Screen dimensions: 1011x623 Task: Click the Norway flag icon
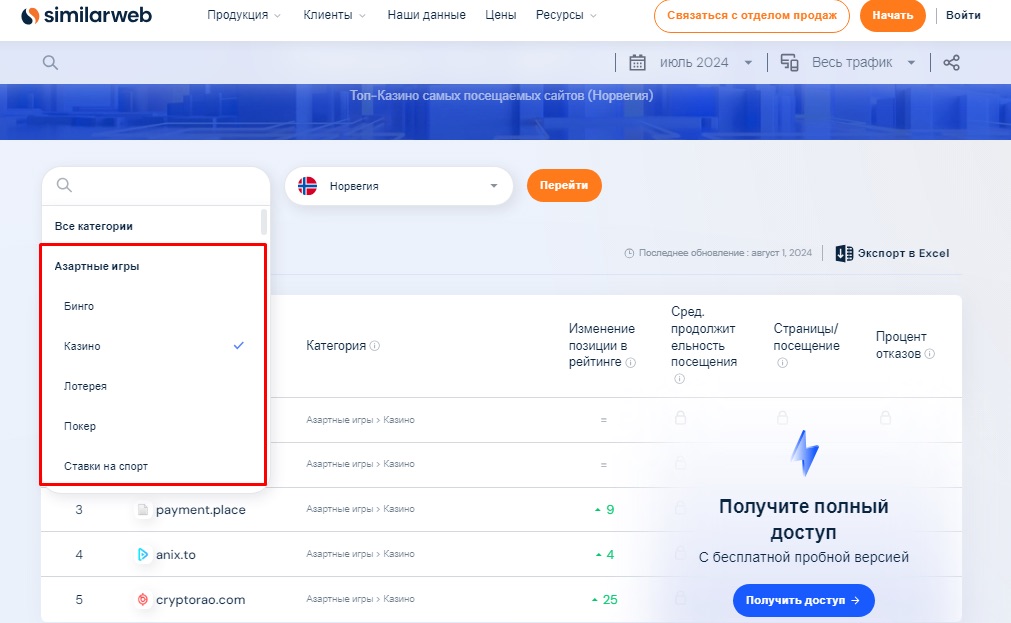(x=308, y=186)
